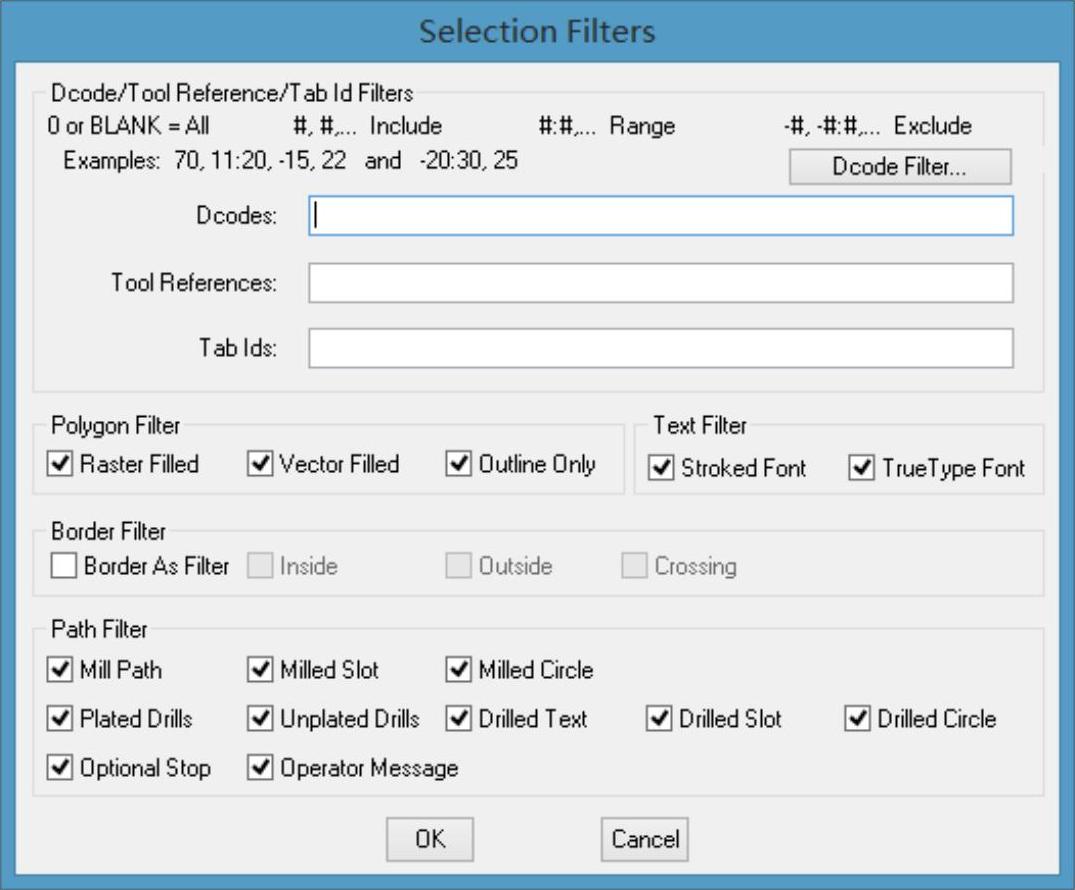Focus the Dcodes input field
1075x890 pixels.
(x=660, y=216)
